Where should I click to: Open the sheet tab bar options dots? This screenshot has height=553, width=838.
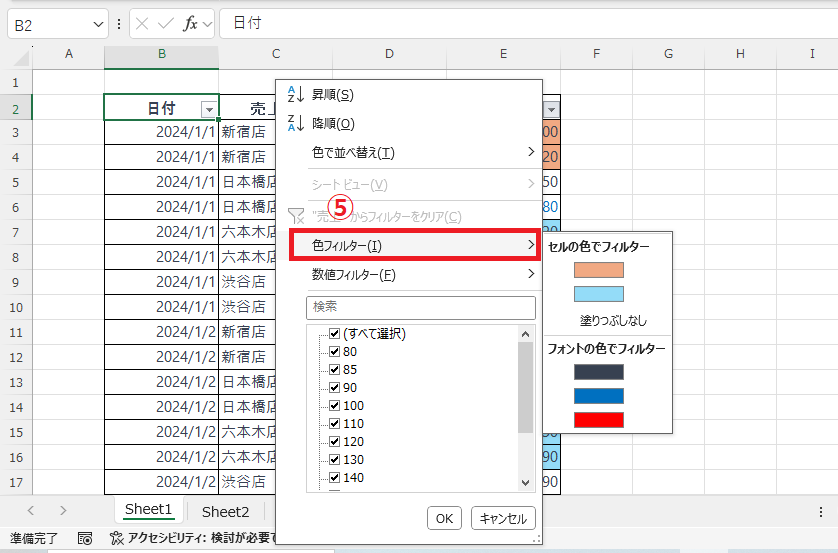[821, 512]
